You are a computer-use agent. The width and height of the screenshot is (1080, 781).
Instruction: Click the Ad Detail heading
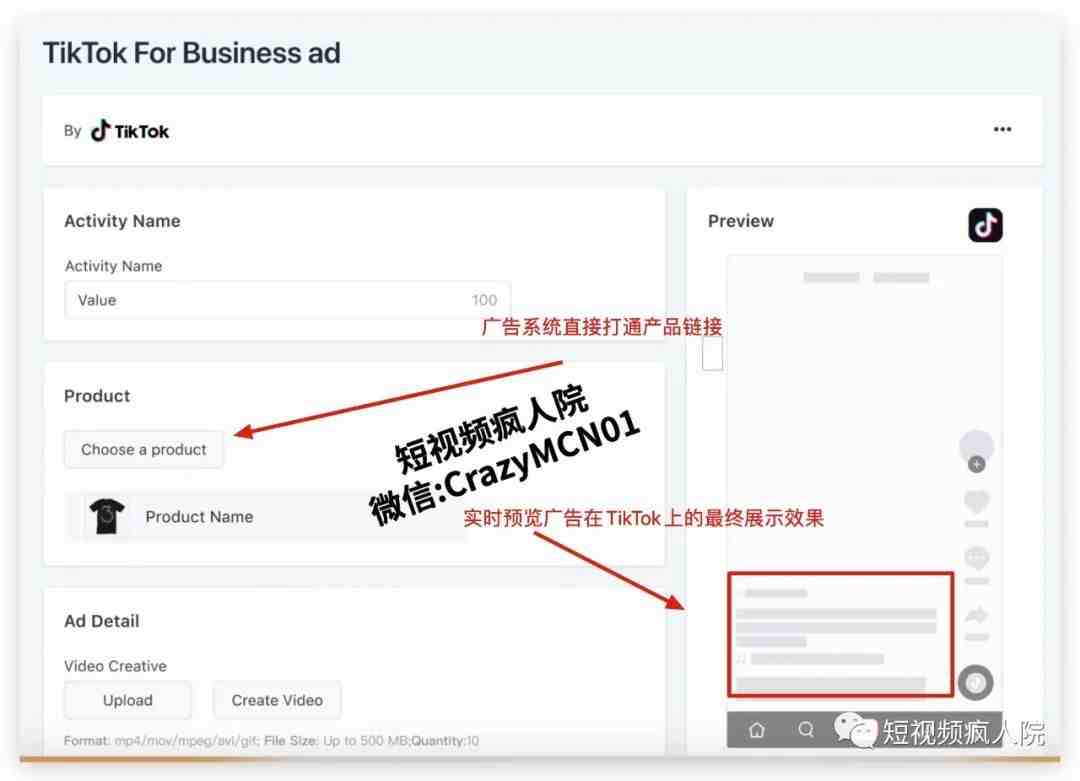click(x=101, y=621)
